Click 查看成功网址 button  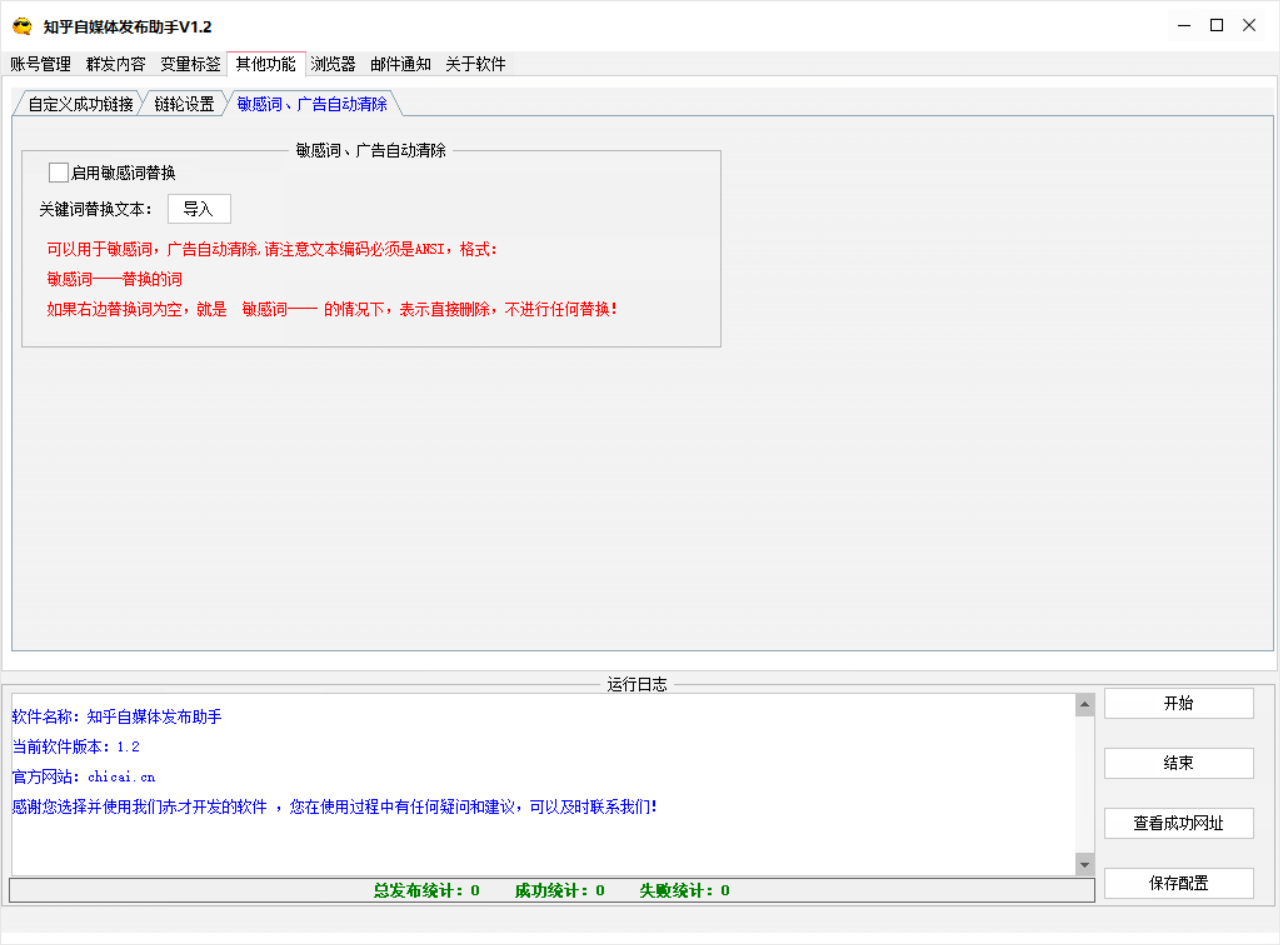click(x=1179, y=823)
